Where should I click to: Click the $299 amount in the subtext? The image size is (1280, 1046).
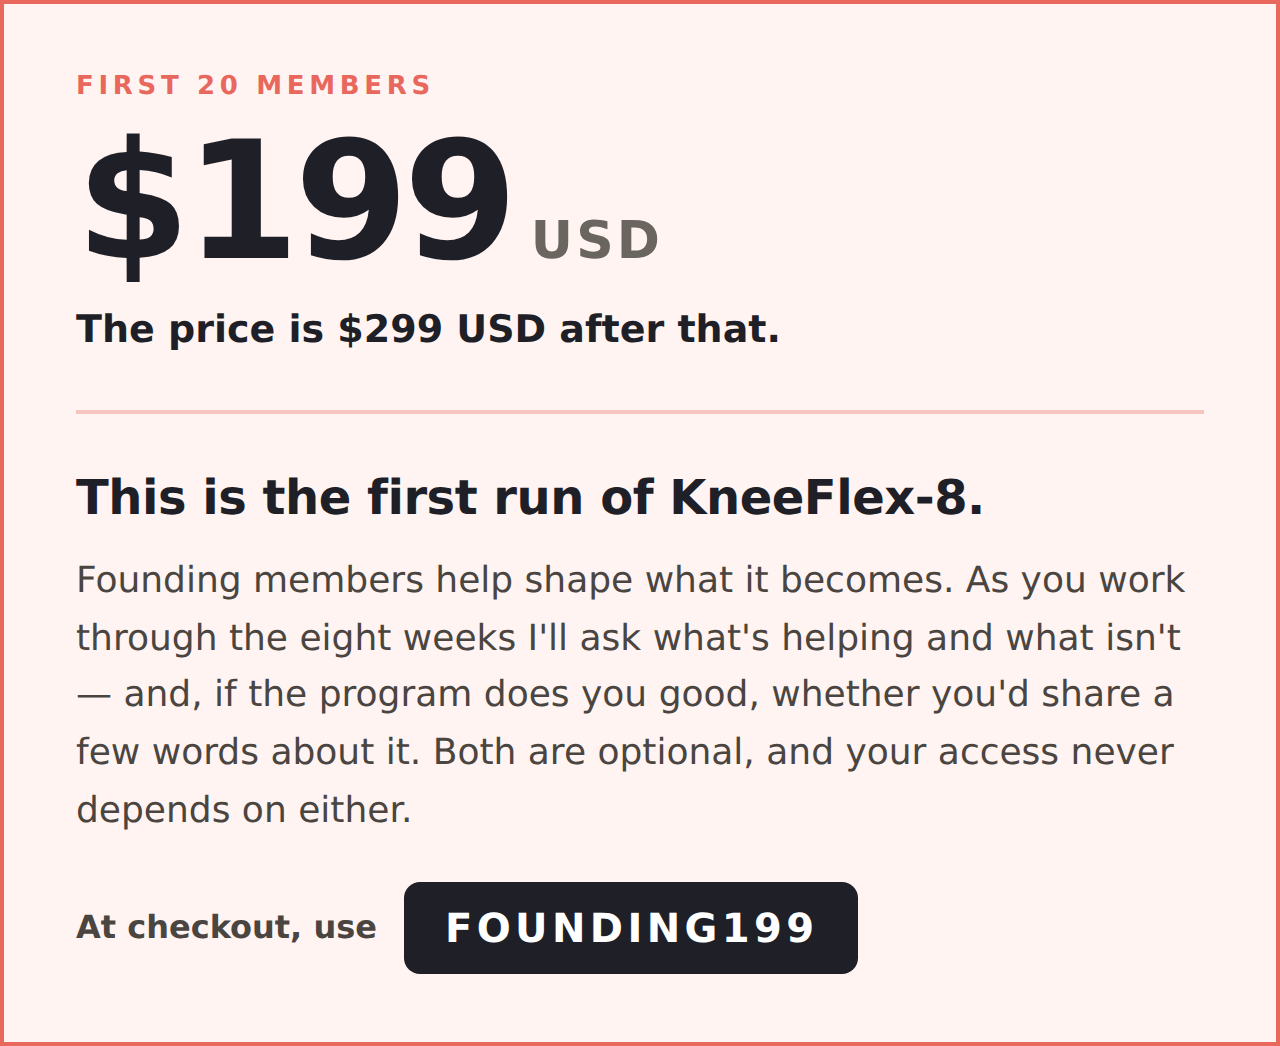[x=390, y=329]
